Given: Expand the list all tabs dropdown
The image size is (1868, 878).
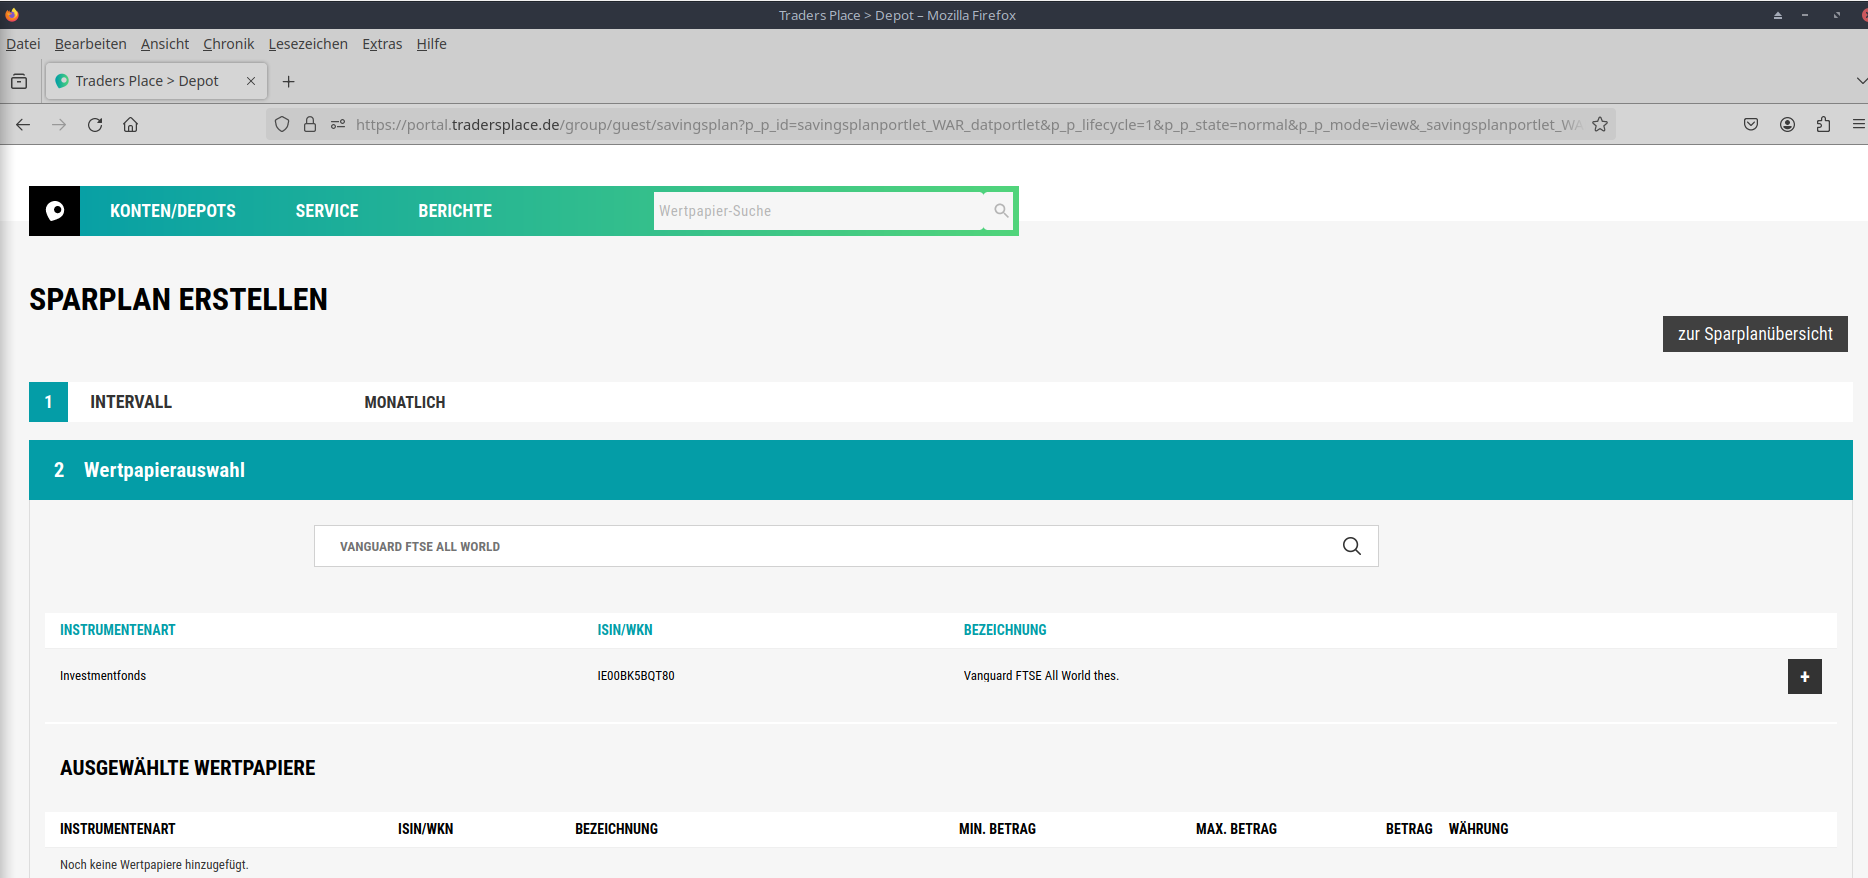Looking at the screenshot, I should [1860, 81].
